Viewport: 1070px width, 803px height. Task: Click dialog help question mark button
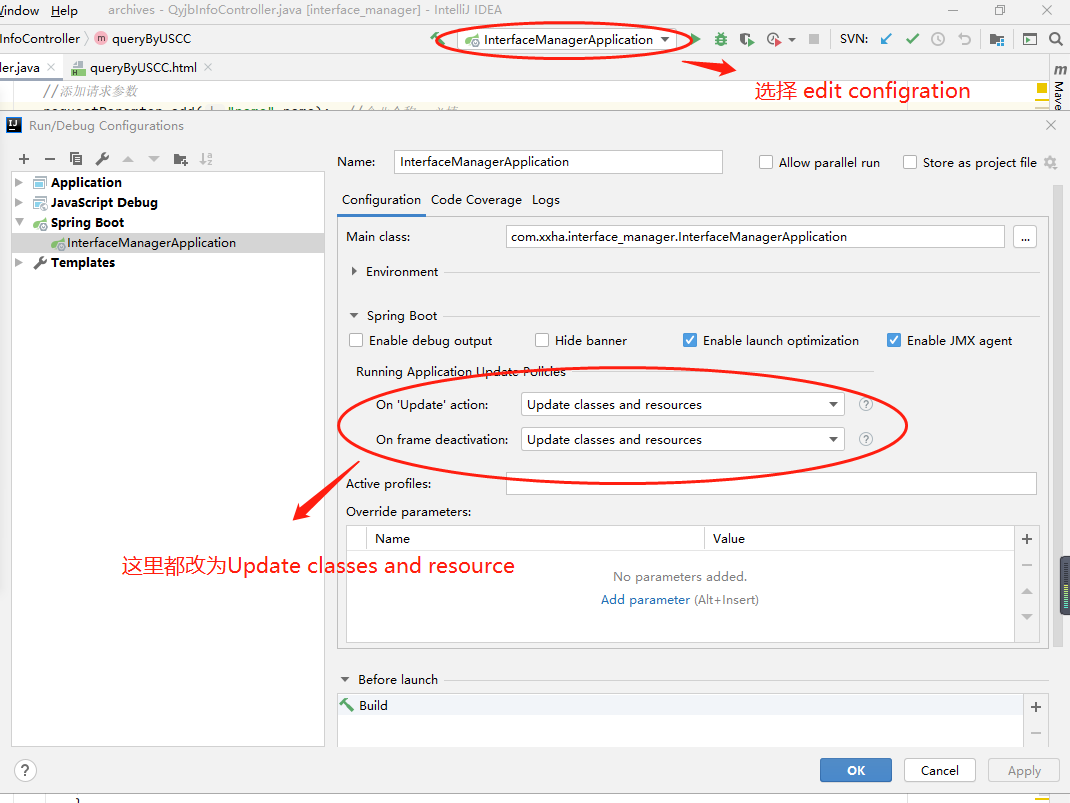25,770
